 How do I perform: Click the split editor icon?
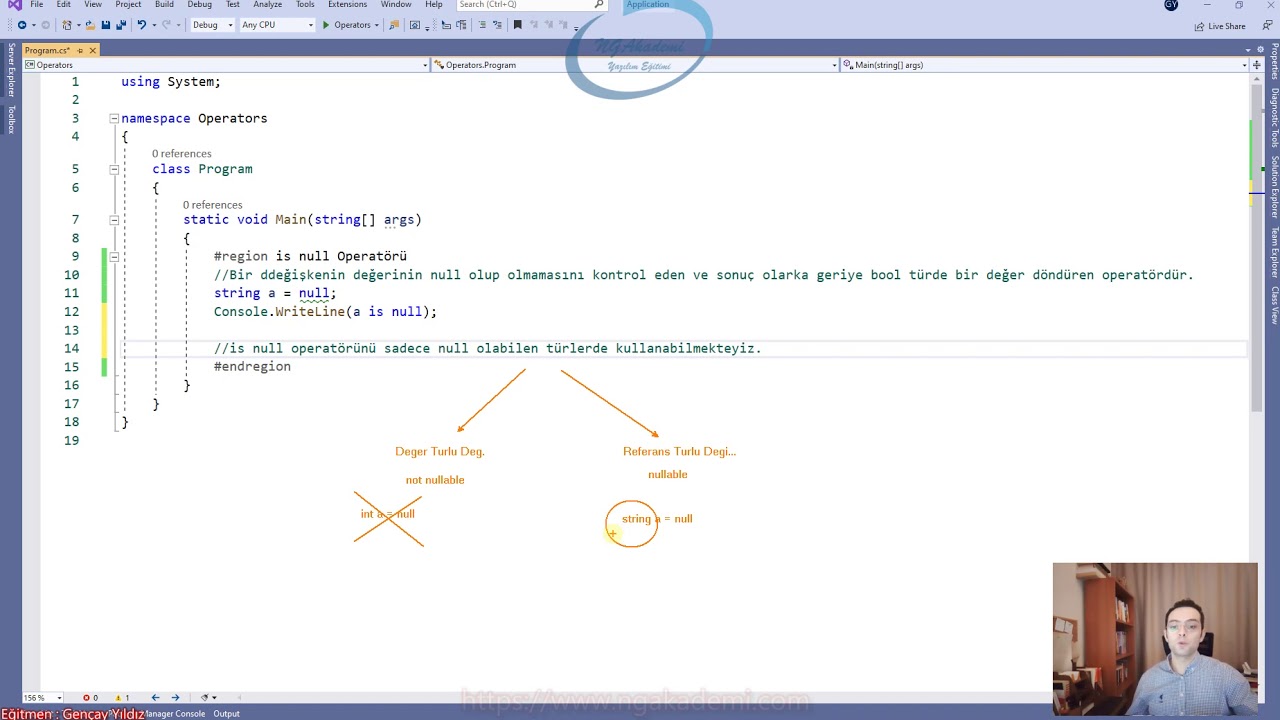[x=1257, y=65]
